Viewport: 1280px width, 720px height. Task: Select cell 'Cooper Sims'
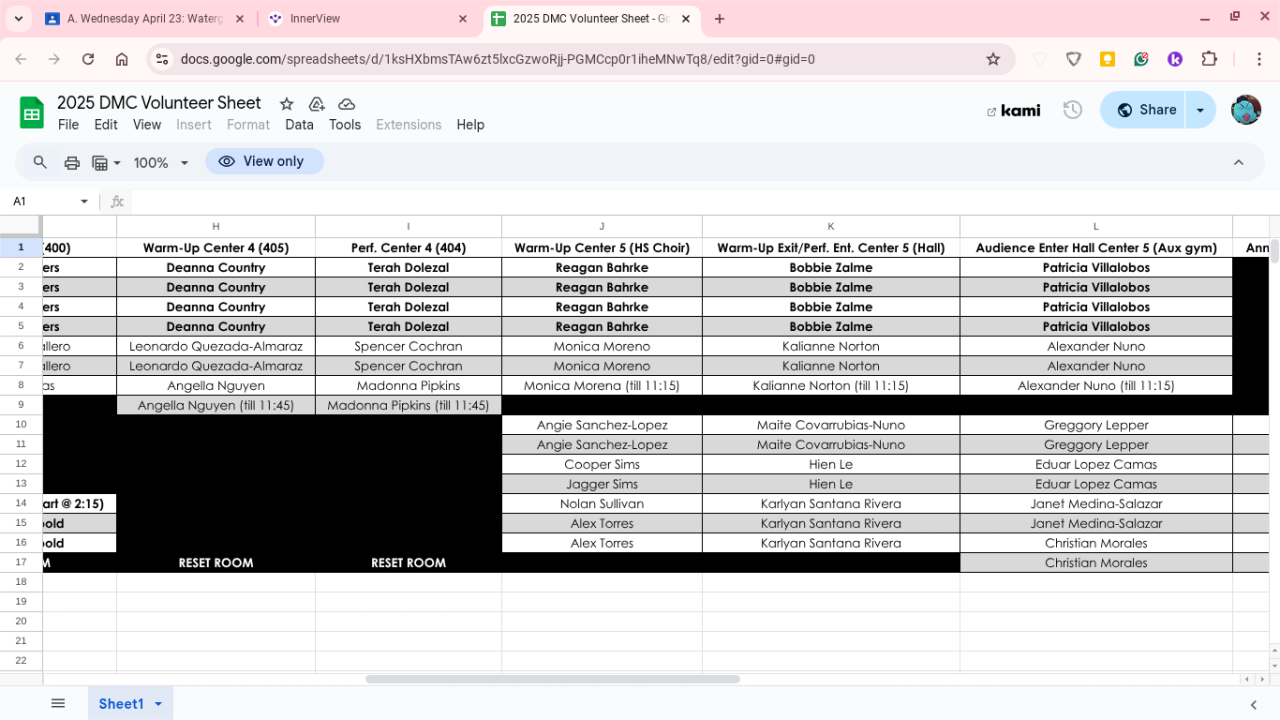(602, 464)
